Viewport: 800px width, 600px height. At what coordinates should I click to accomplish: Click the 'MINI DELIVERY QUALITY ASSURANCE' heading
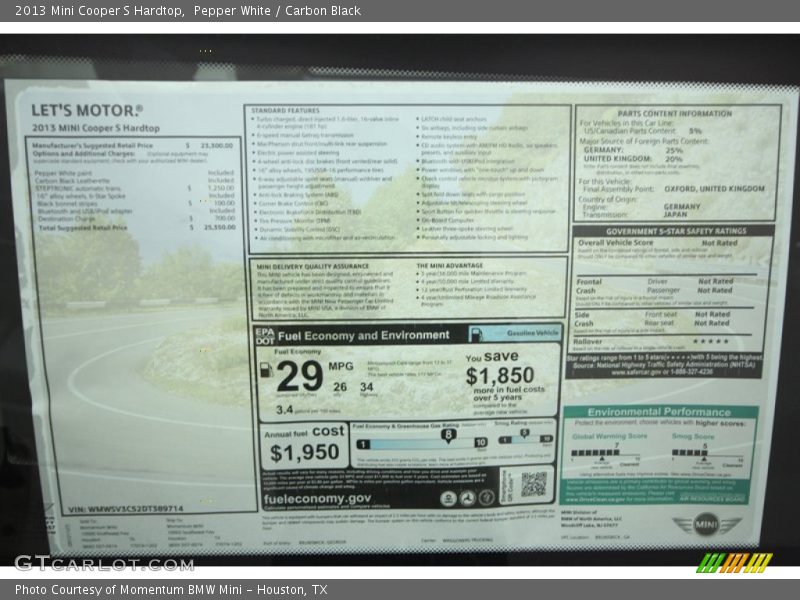312,266
